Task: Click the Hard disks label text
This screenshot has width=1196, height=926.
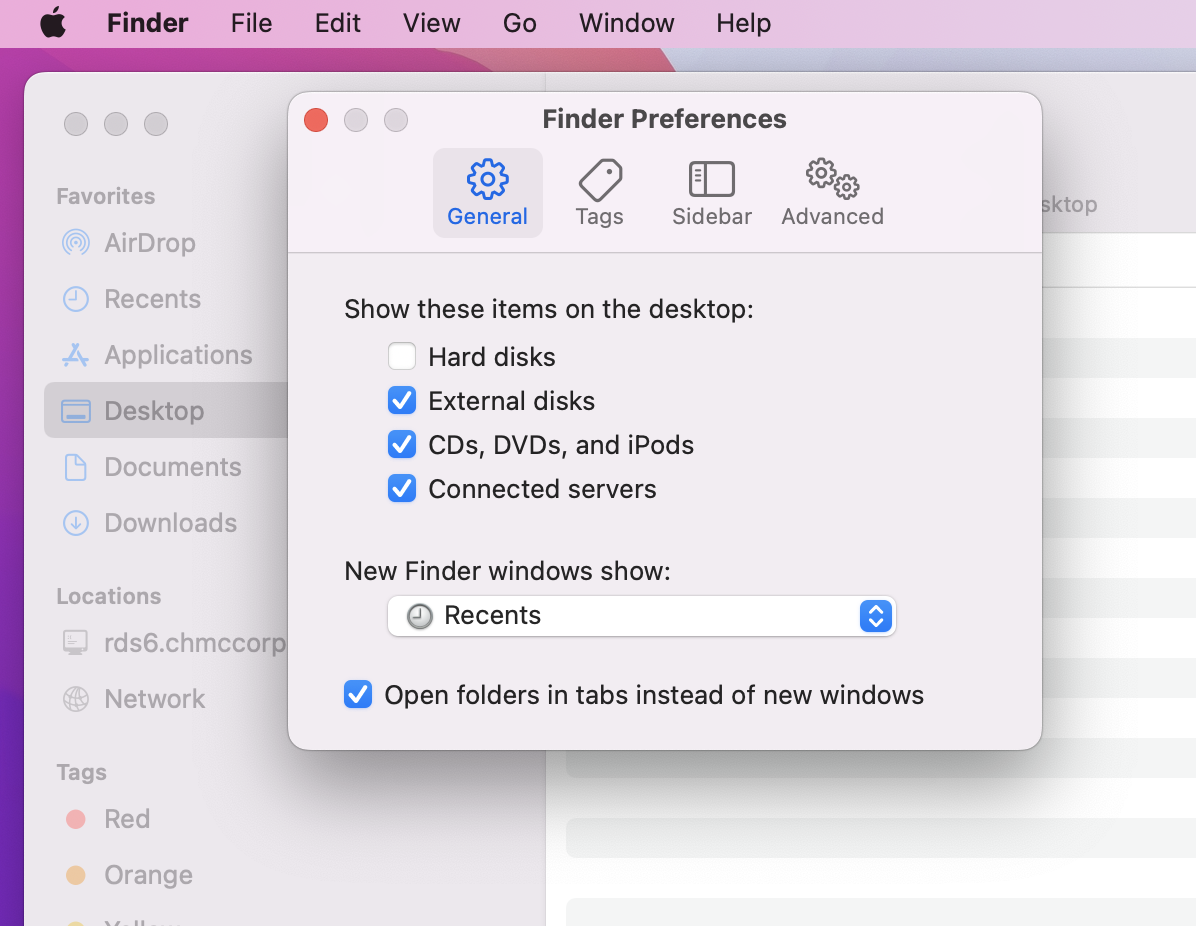Action: 492,356
